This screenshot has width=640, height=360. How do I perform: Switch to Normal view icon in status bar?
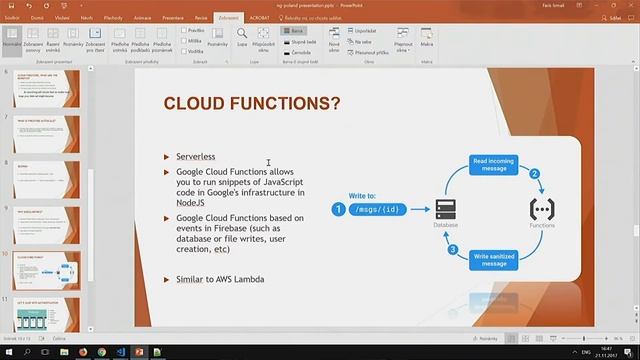coord(511,338)
